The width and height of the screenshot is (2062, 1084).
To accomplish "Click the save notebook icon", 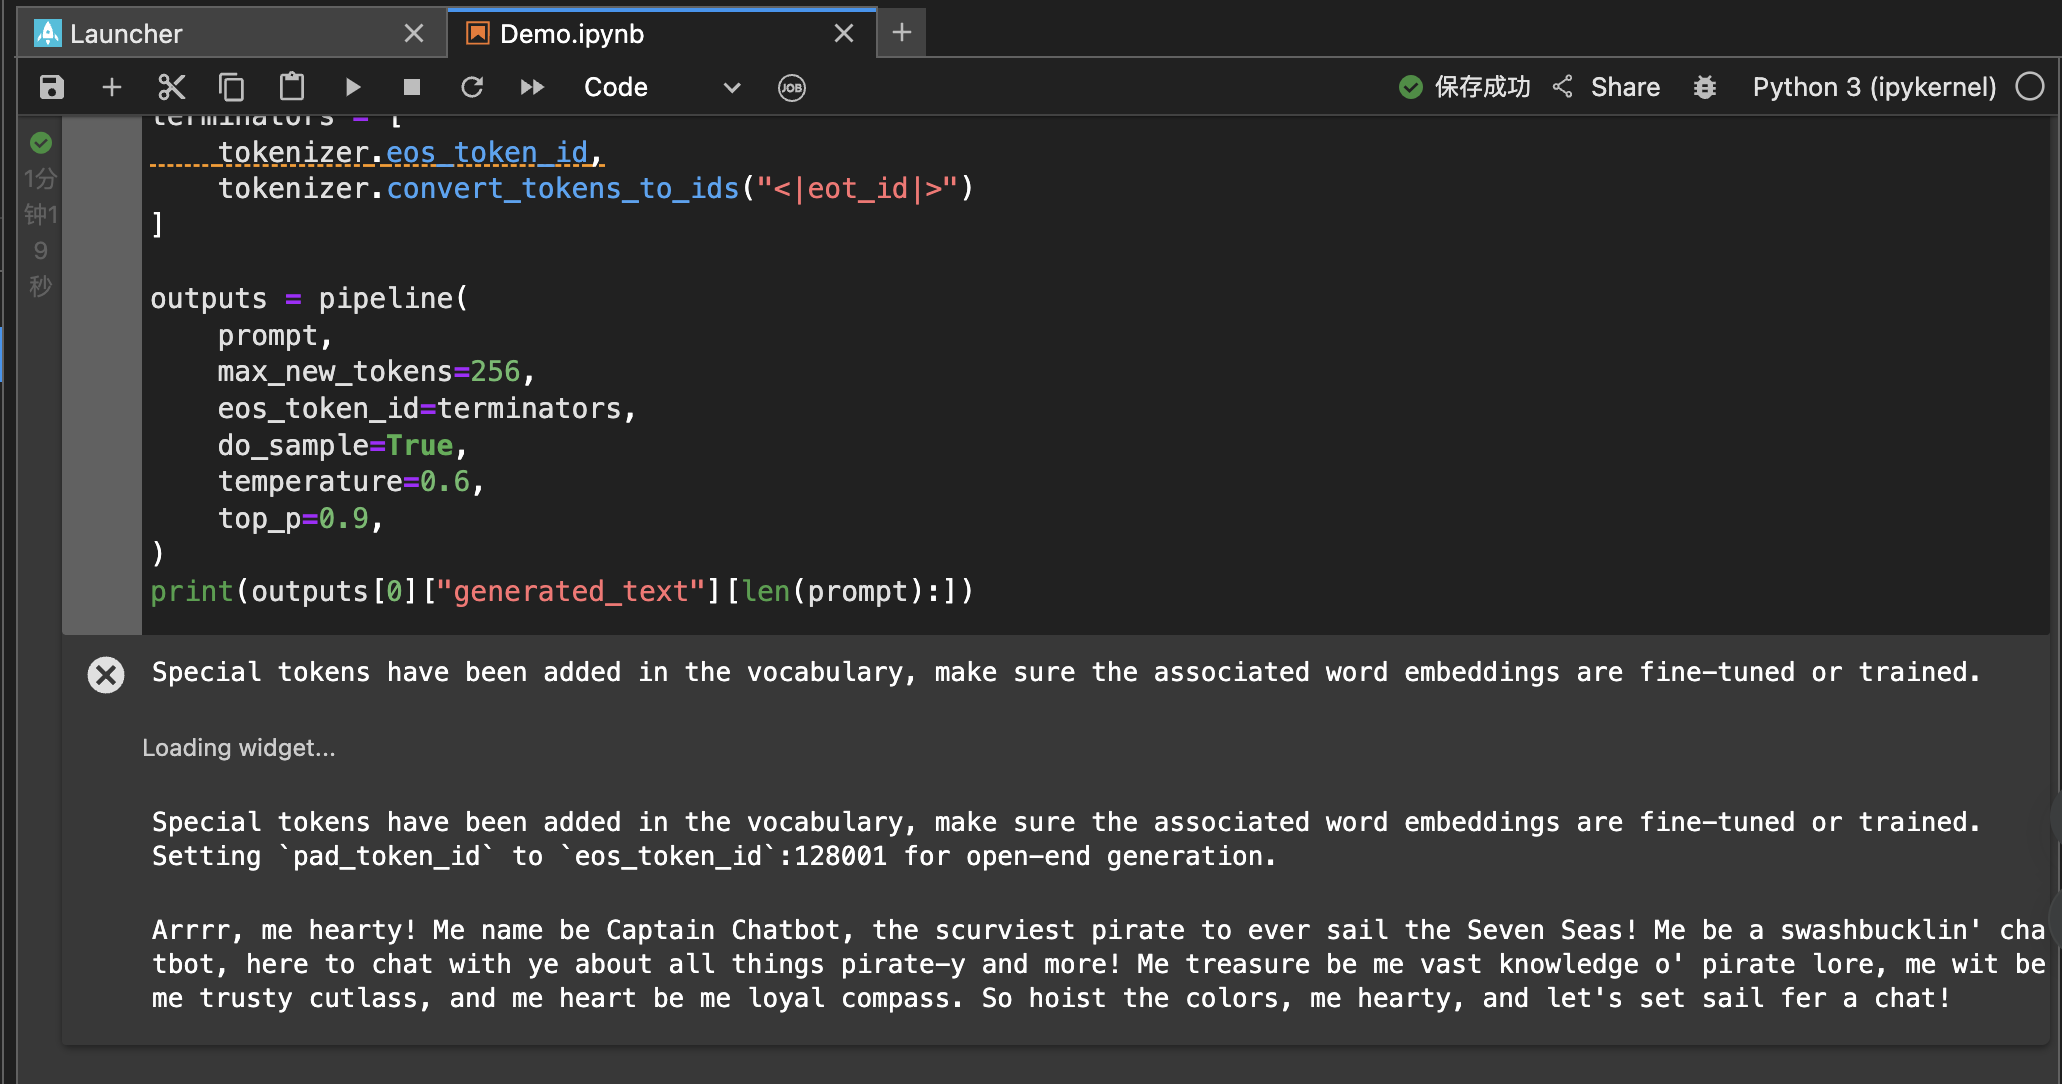I will (x=52, y=87).
